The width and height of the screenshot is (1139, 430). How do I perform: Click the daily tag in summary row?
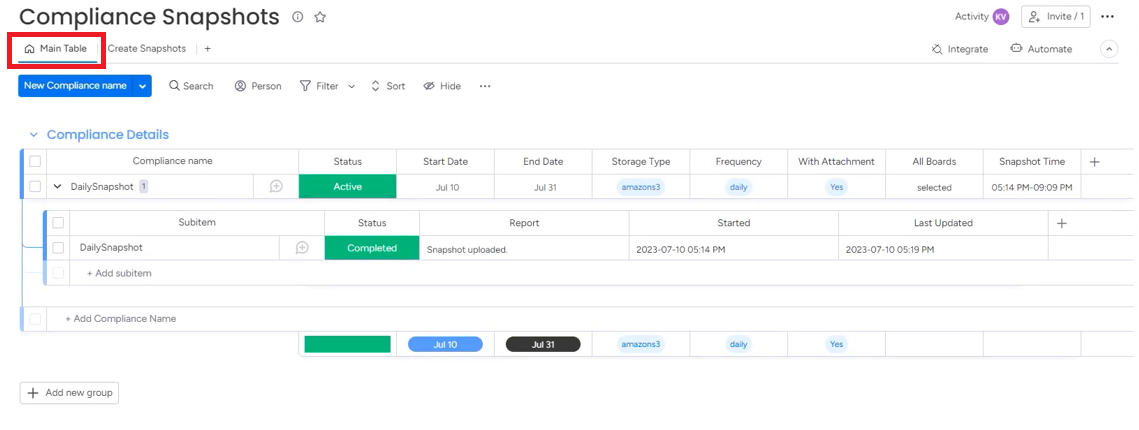738,344
